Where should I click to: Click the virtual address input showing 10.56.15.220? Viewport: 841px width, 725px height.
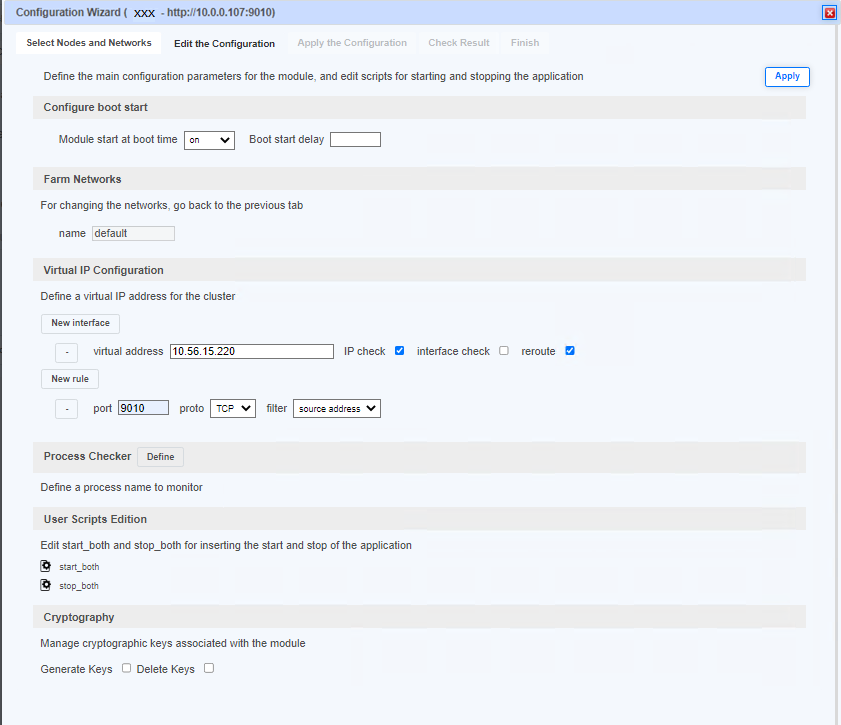point(251,351)
